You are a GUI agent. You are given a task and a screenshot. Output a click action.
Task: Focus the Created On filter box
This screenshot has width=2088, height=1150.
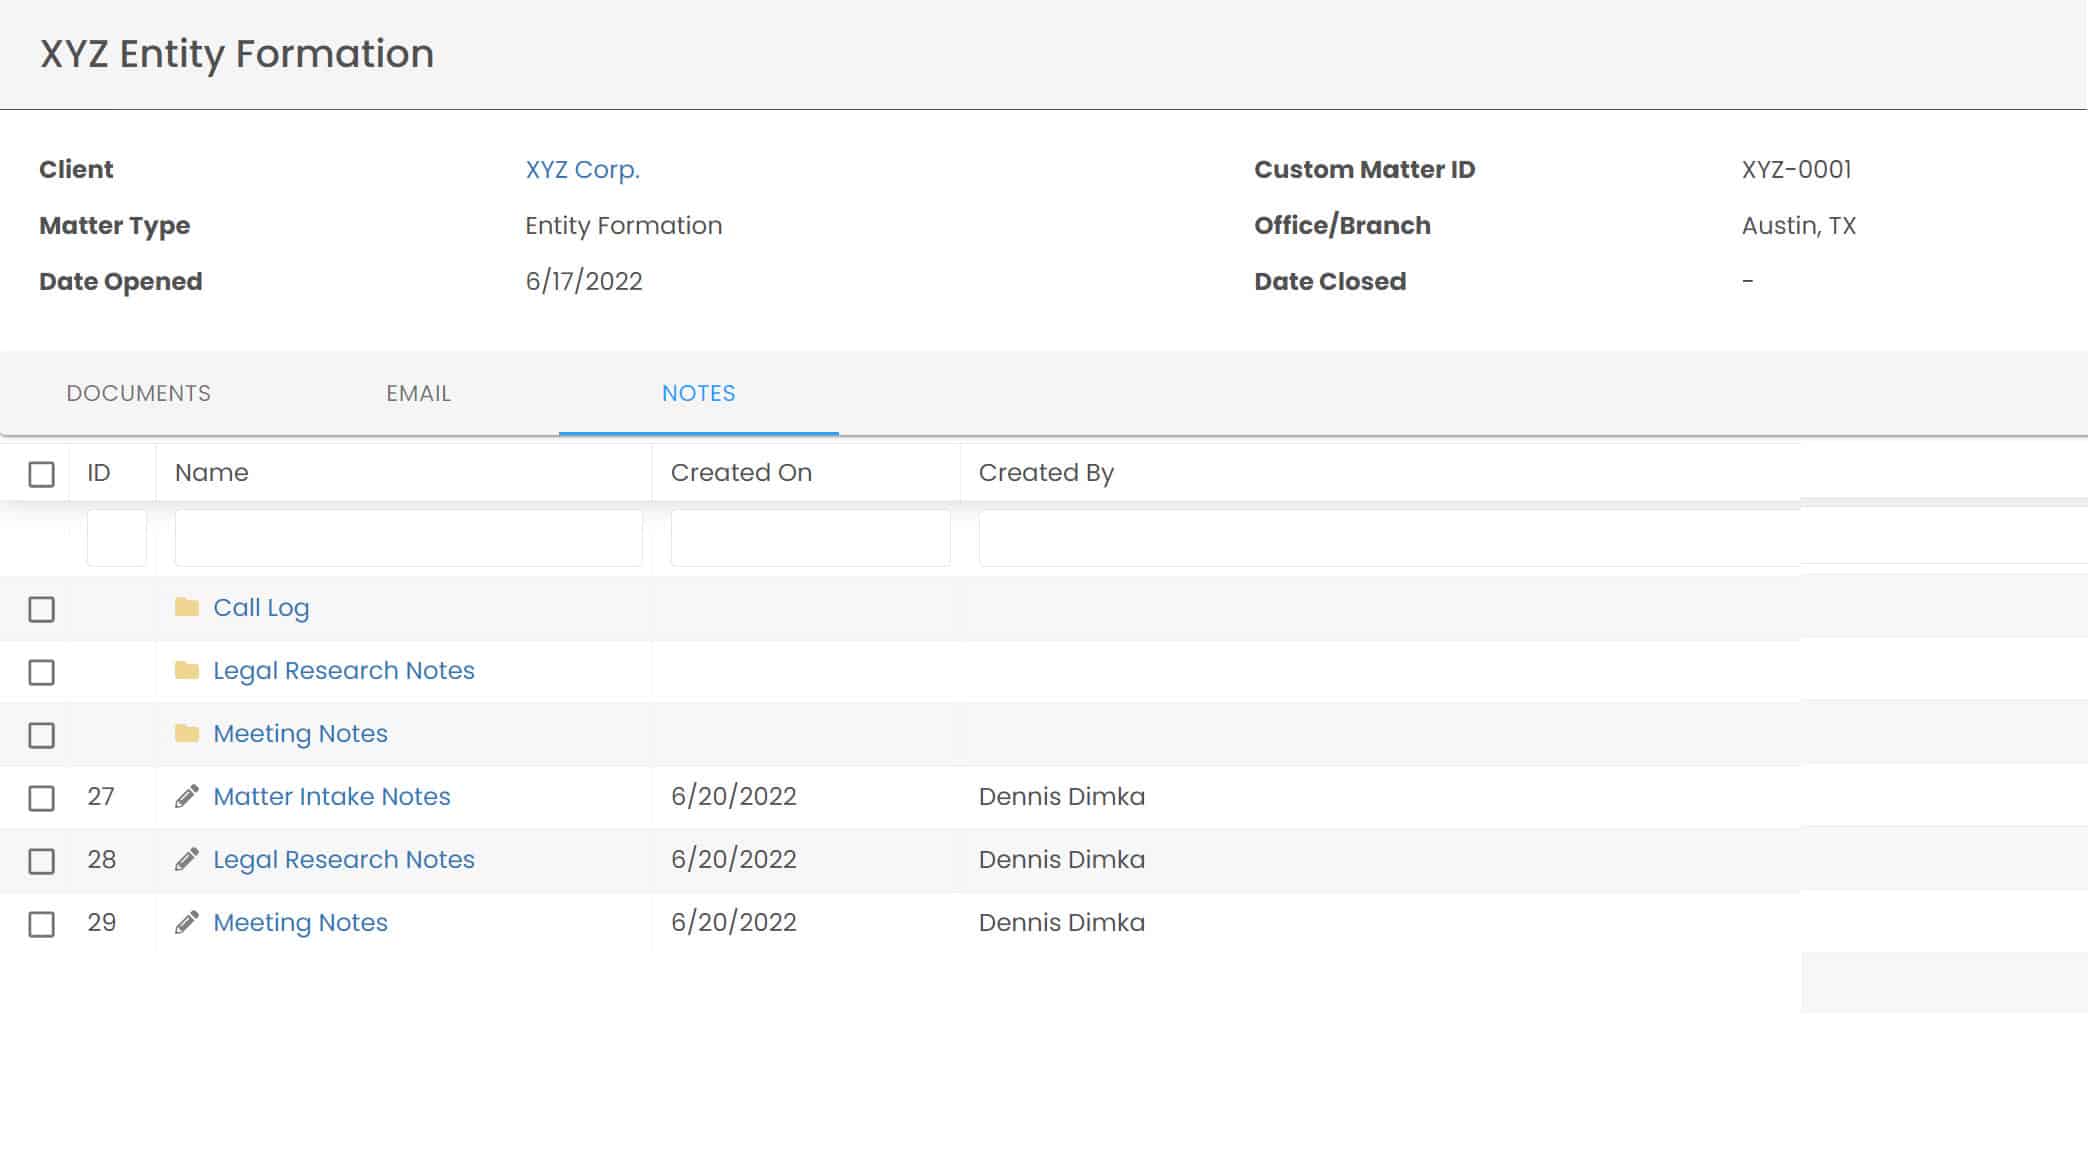tap(810, 538)
